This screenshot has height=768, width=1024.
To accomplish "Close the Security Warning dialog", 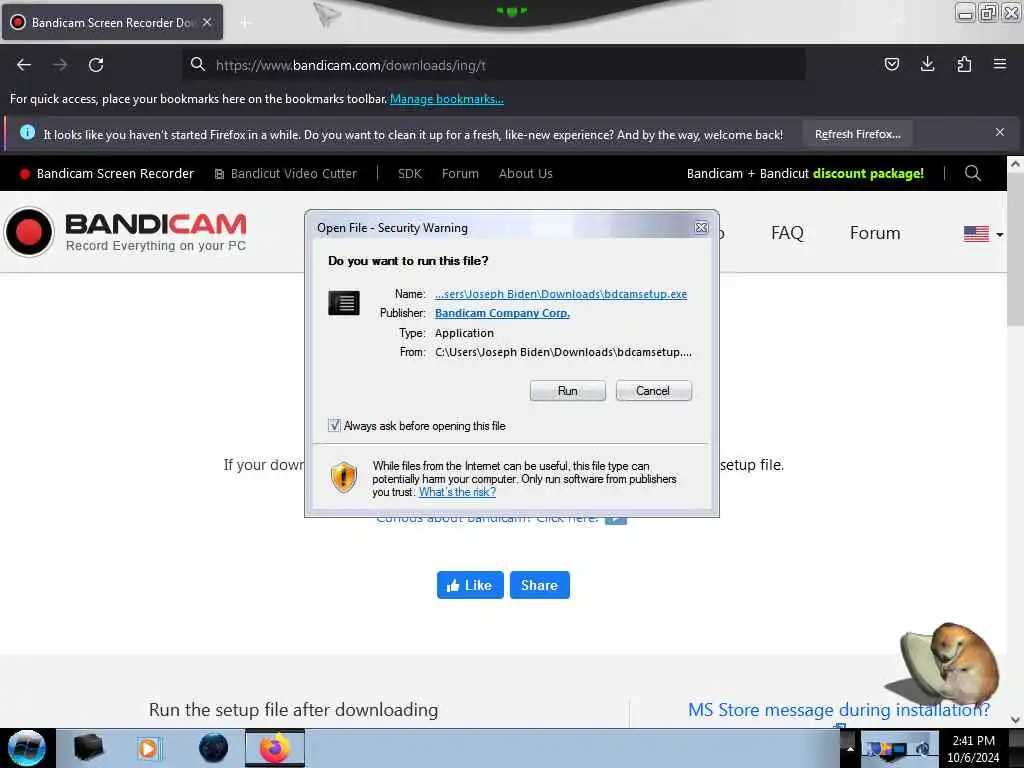I will 701,227.
